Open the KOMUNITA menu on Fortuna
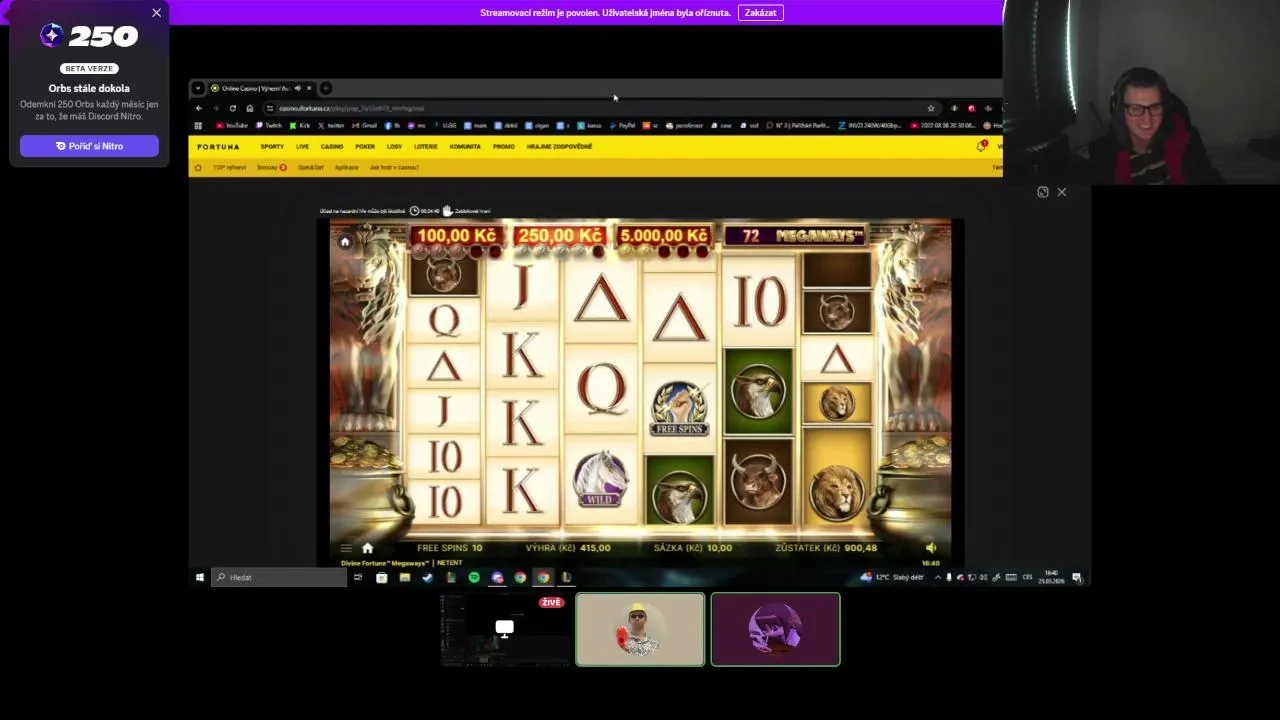This screenshot has height=720, width=1280. [465, 147]
